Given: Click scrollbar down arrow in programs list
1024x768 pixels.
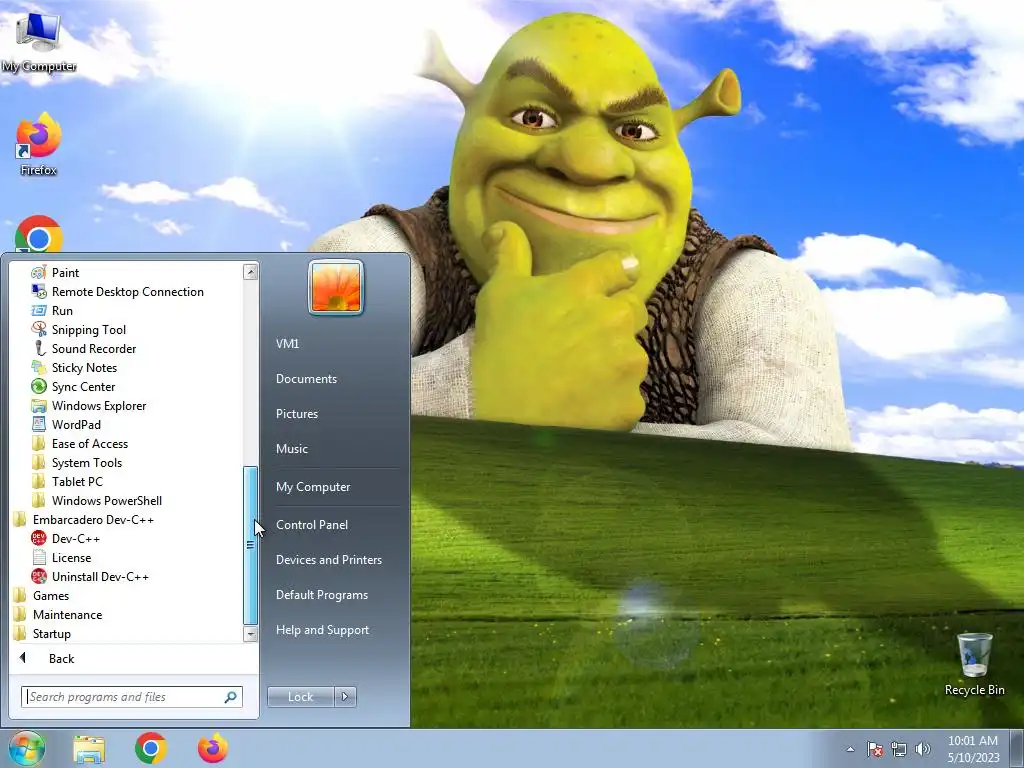Looking at the screenshot, I should coord(250,633).
